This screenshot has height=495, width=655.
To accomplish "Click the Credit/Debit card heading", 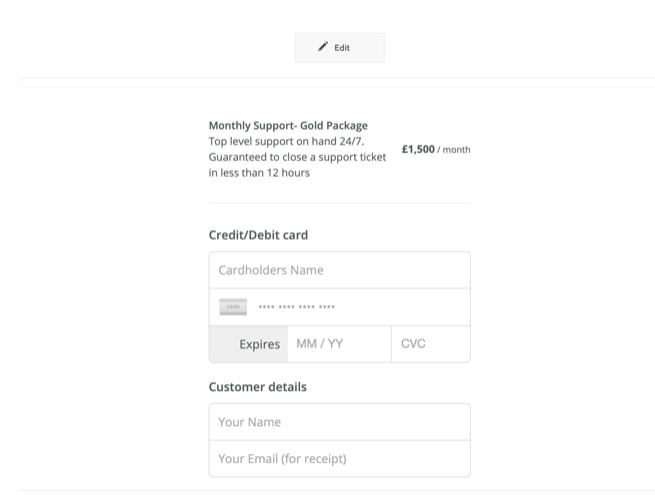I will (x=258, y=235).
